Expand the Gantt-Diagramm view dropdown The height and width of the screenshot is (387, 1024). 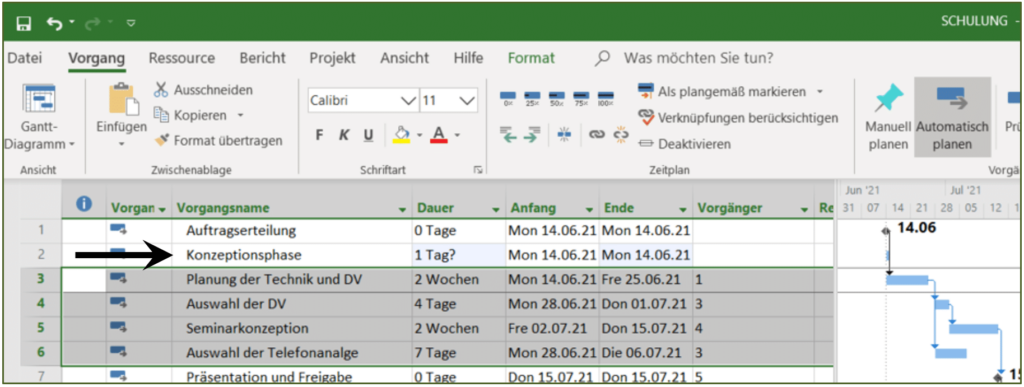click(x=71, y=144)
